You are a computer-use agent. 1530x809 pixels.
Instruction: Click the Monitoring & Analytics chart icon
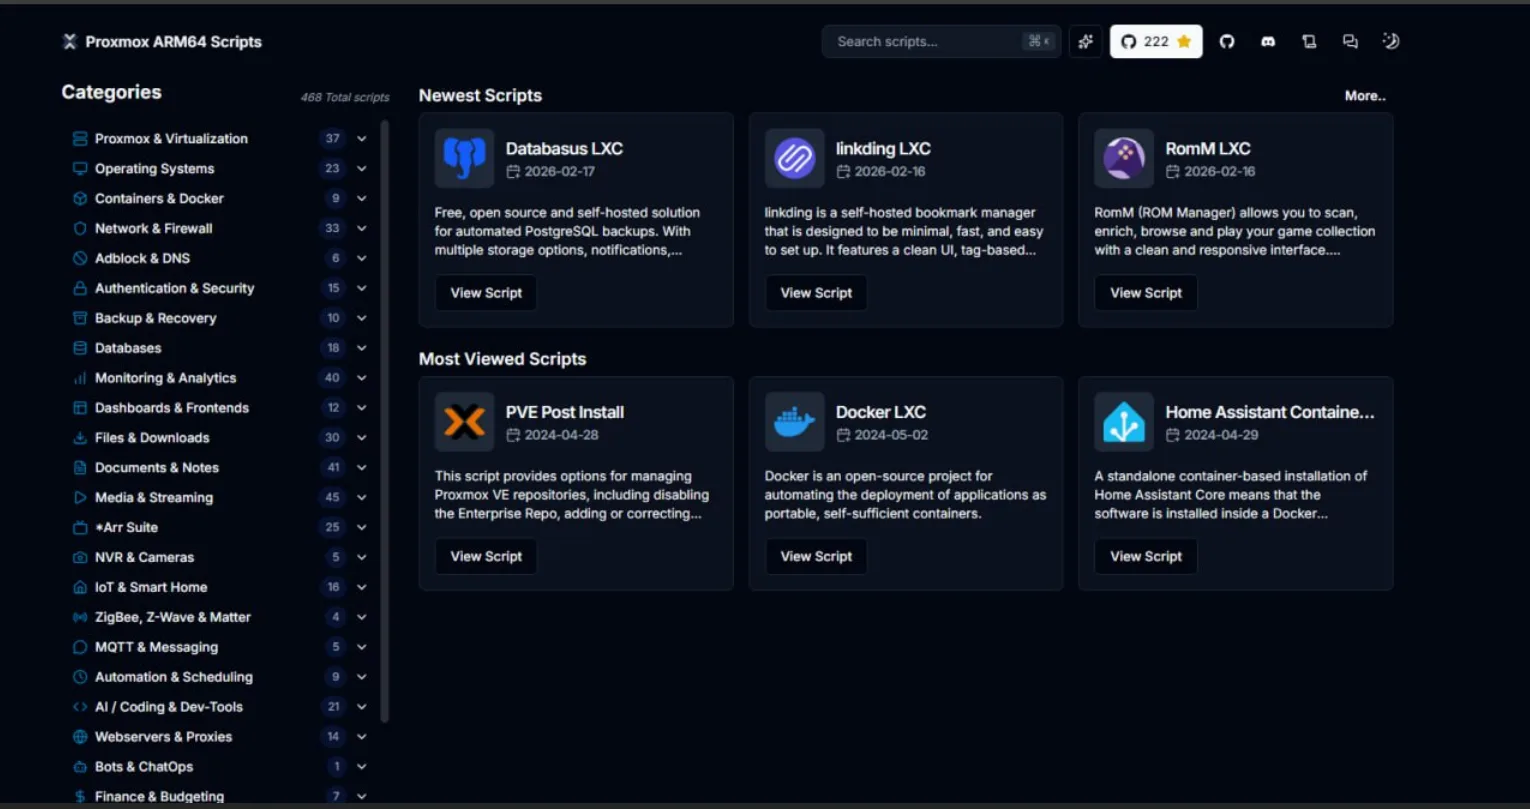coord(80,378)
